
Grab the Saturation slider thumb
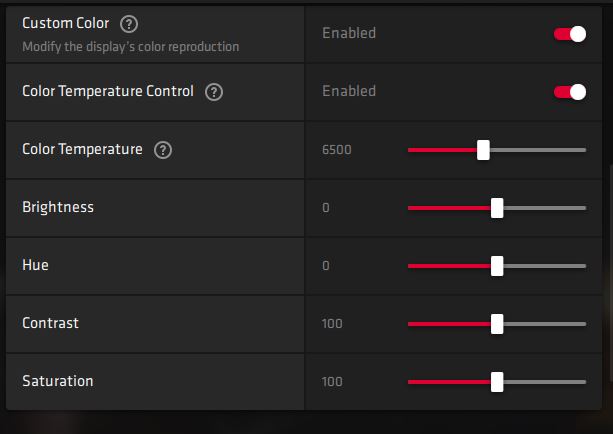(497, 382)
